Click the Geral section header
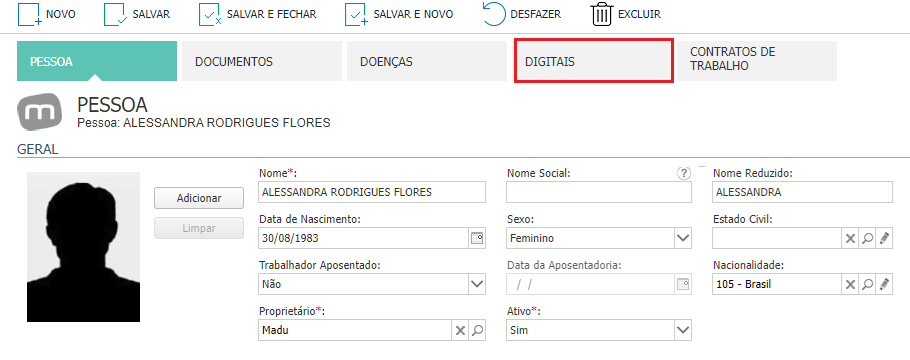This screenshot has height=360, width=910. click(38, 149)
